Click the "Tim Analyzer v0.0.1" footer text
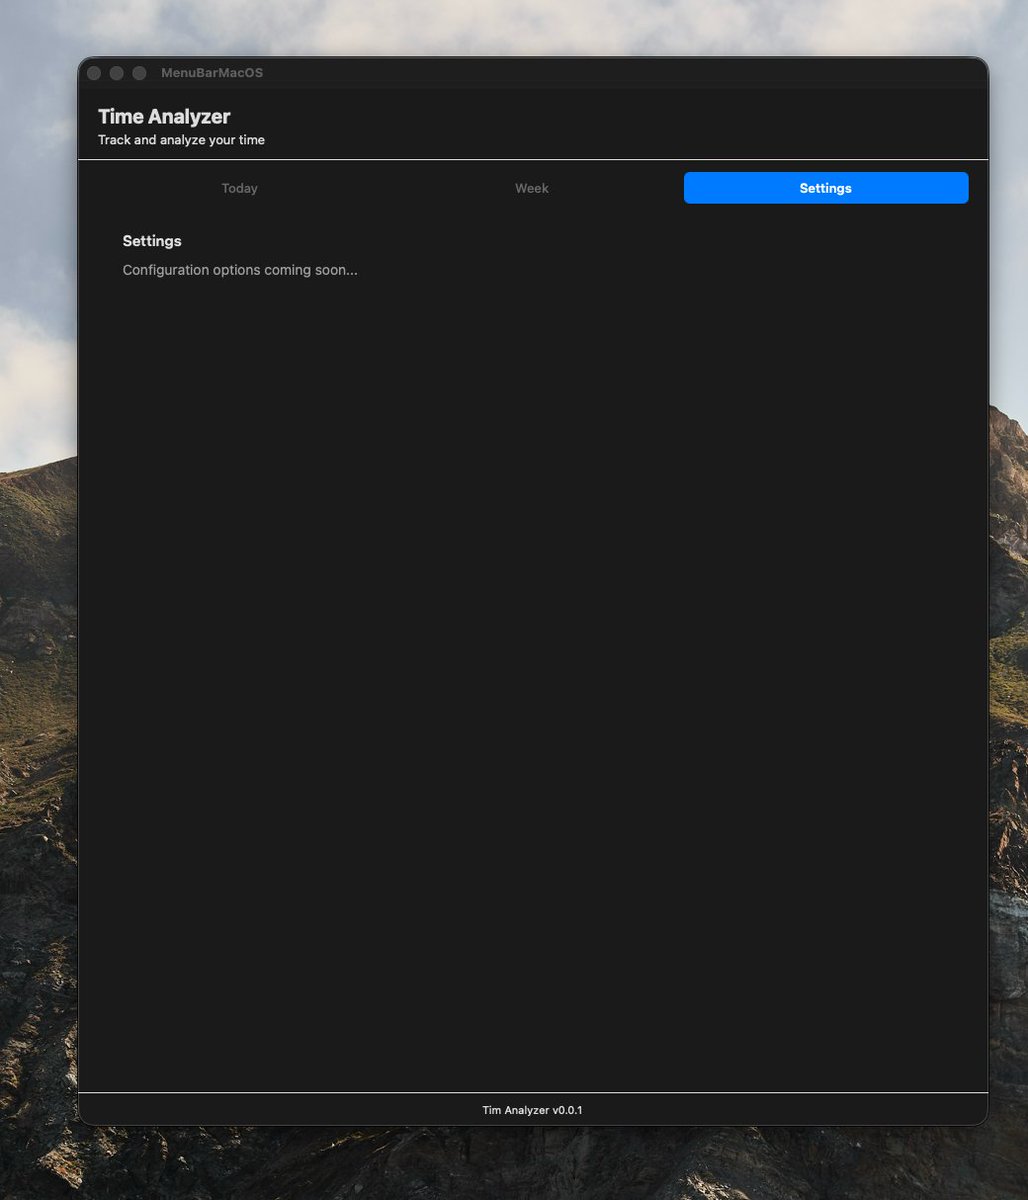The image size is (1028, 1200). [x=532, y=1110]
